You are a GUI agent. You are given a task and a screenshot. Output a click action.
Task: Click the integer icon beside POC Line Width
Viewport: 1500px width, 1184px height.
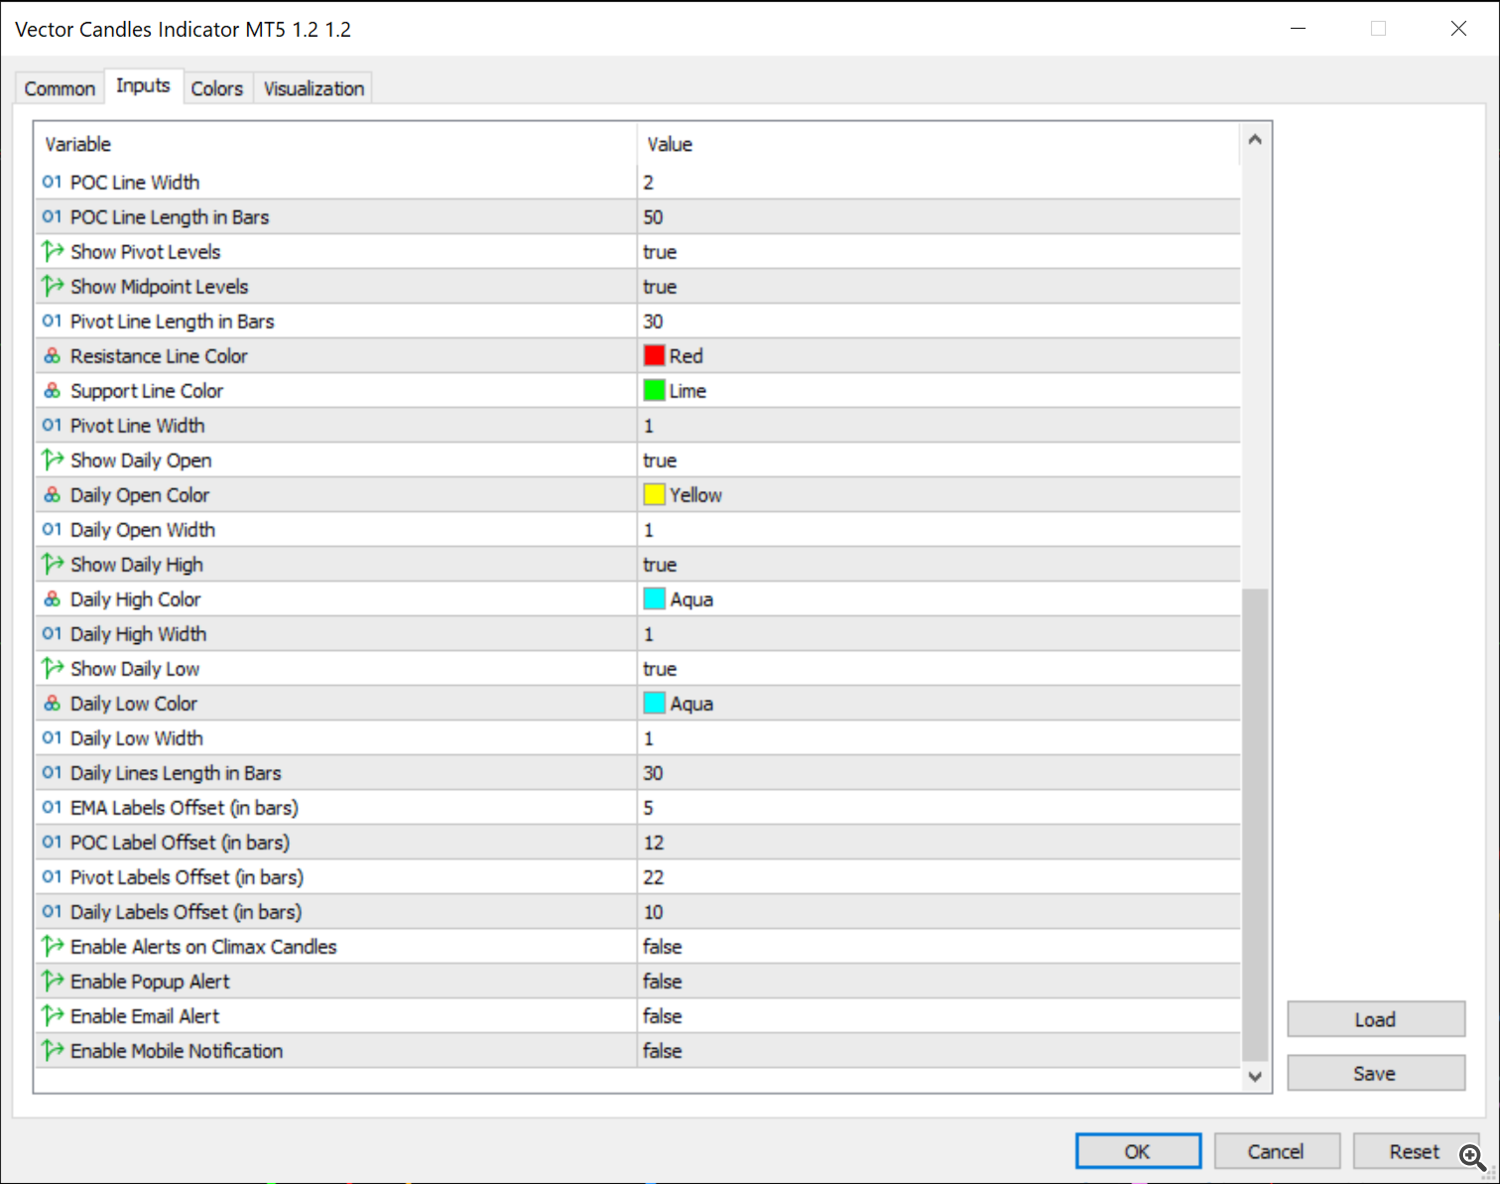tap(52, 182)
